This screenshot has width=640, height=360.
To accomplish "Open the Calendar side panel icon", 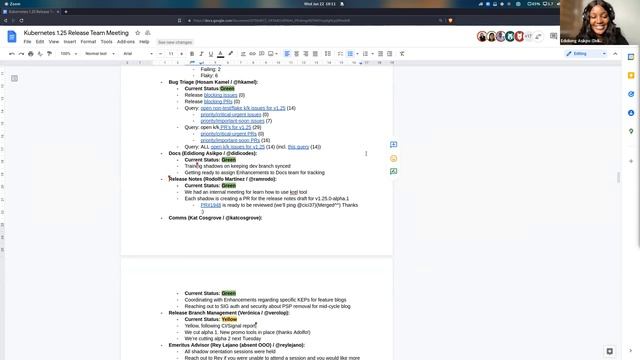I will pyautogui.click(x=631, y=57).
